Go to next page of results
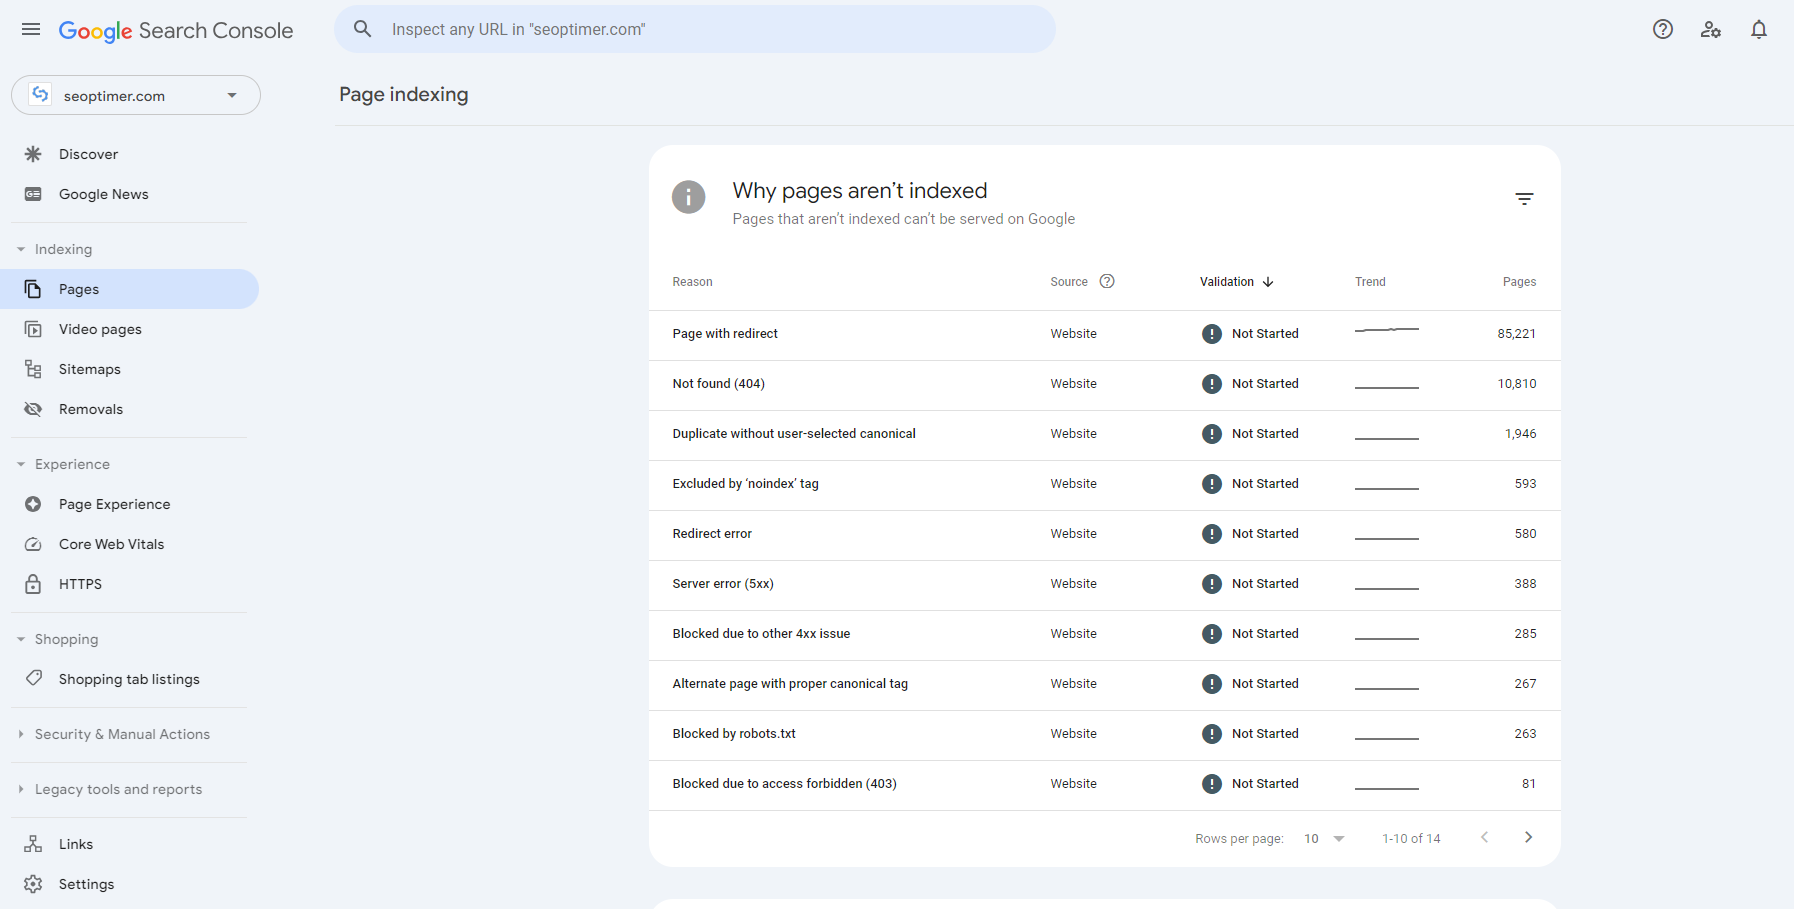Viewport: 1794px width, 909px height. (x=1527, y=838)
